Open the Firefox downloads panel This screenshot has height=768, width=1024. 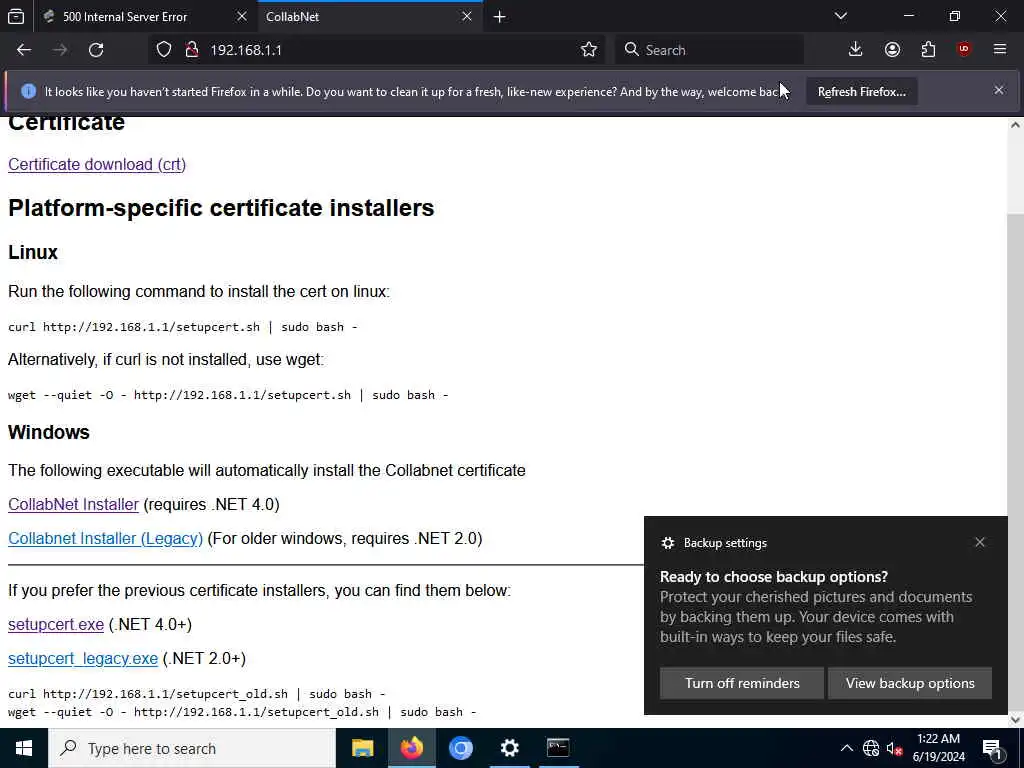(x=855, y=50)
